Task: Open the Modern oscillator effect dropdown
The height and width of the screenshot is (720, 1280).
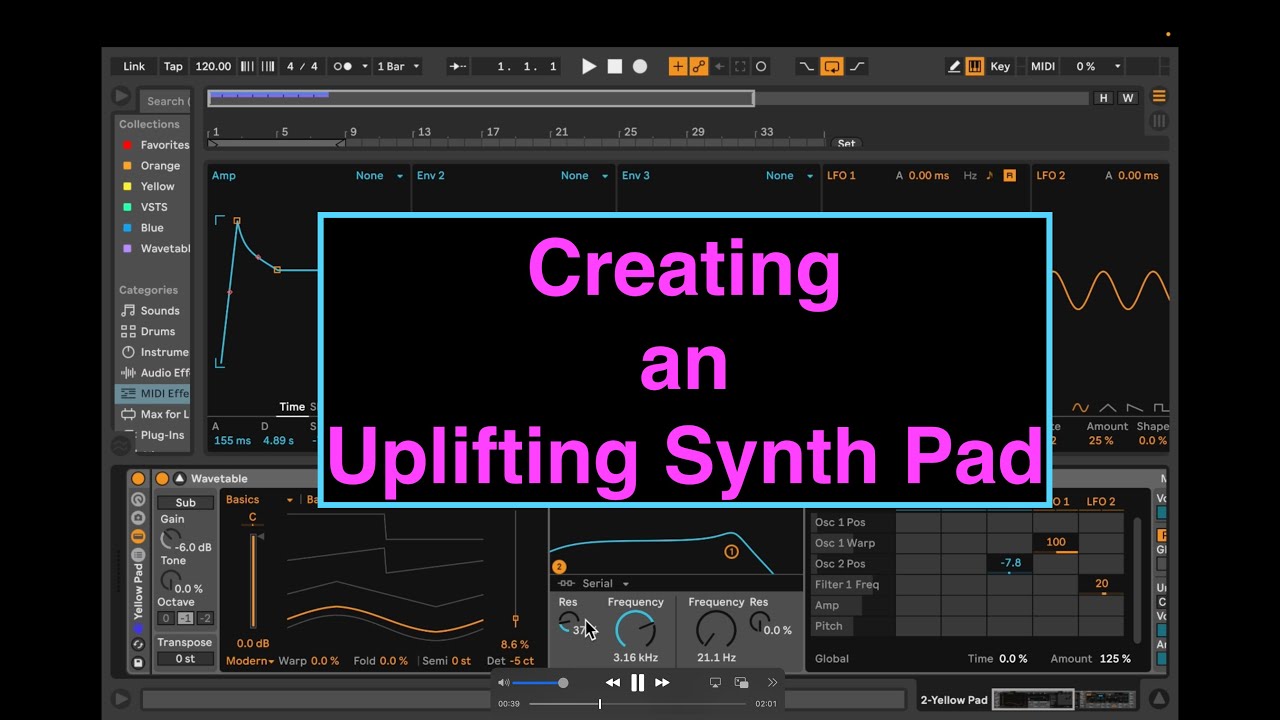Action: pos(249,661)
